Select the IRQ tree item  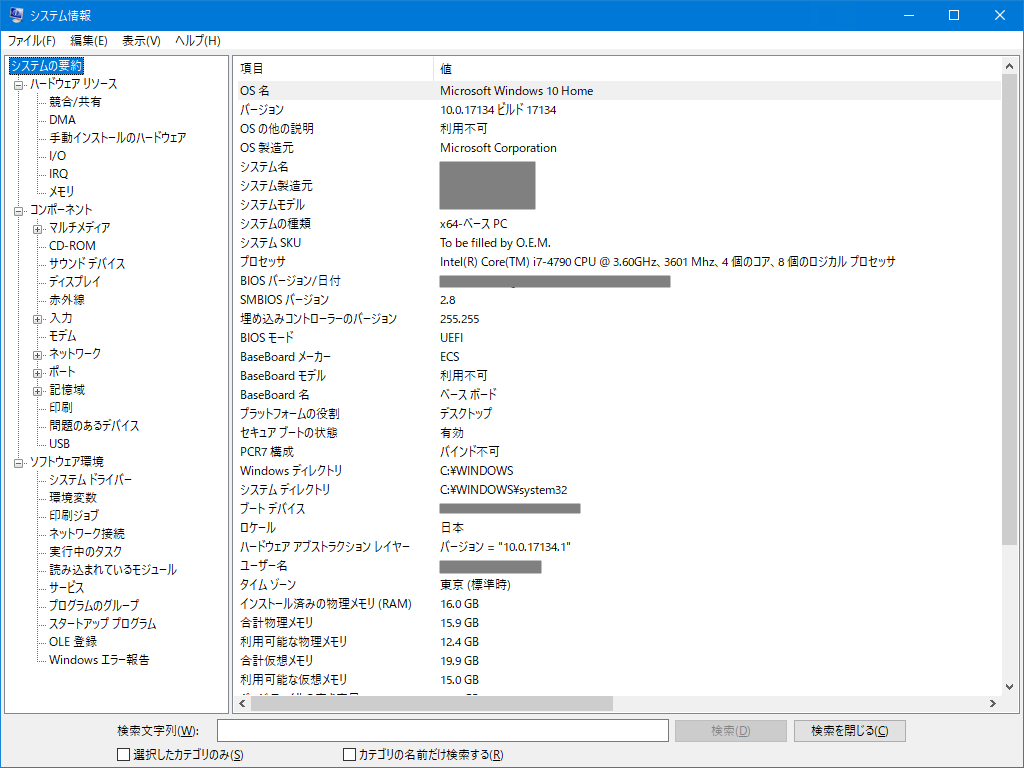[57, 173]
